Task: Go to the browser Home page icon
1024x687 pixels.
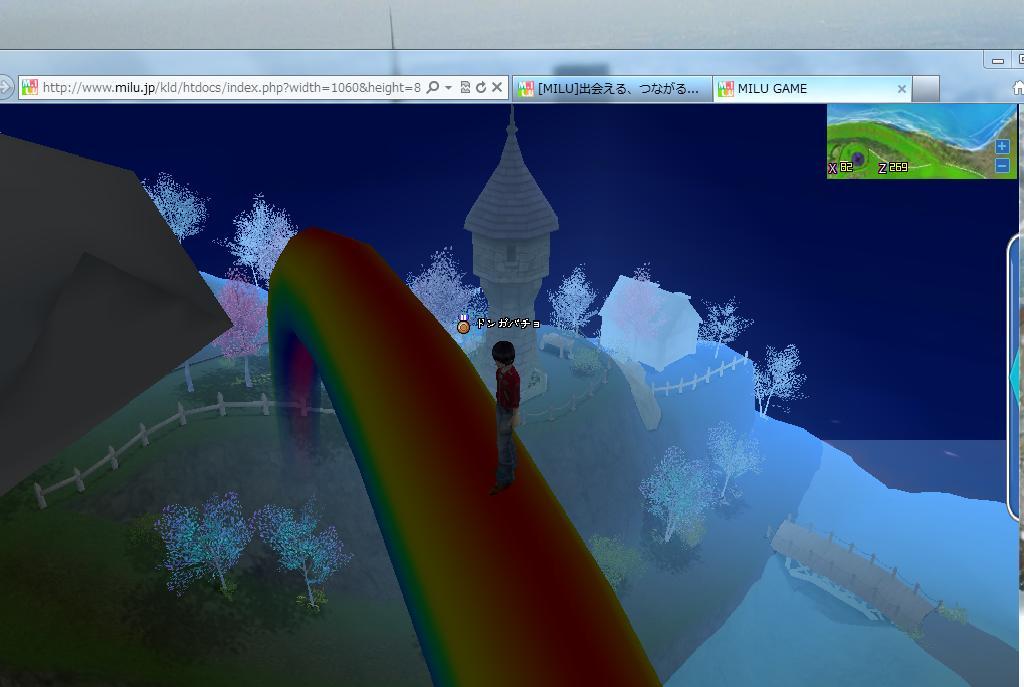Action: [1017, 88]
